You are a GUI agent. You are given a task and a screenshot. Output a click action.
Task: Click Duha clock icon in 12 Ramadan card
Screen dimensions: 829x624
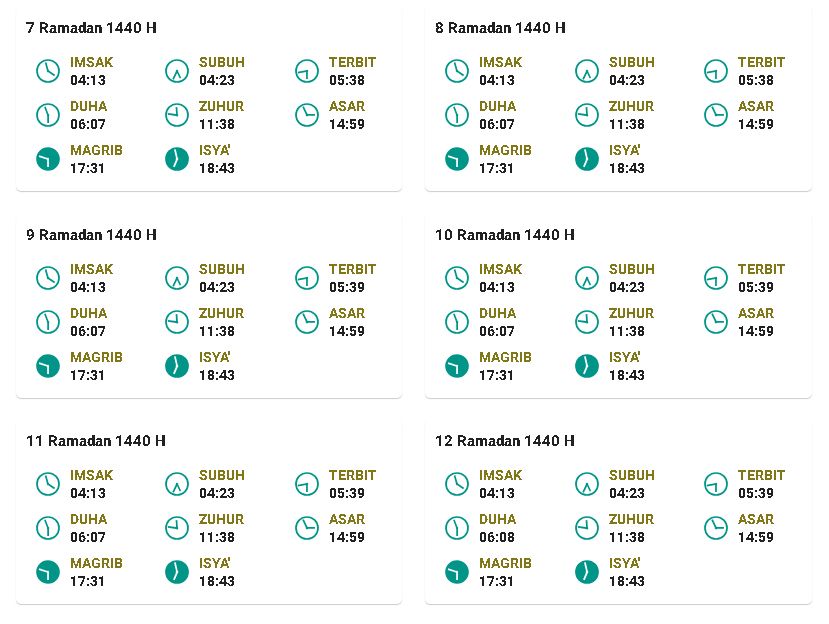point(457,528)
